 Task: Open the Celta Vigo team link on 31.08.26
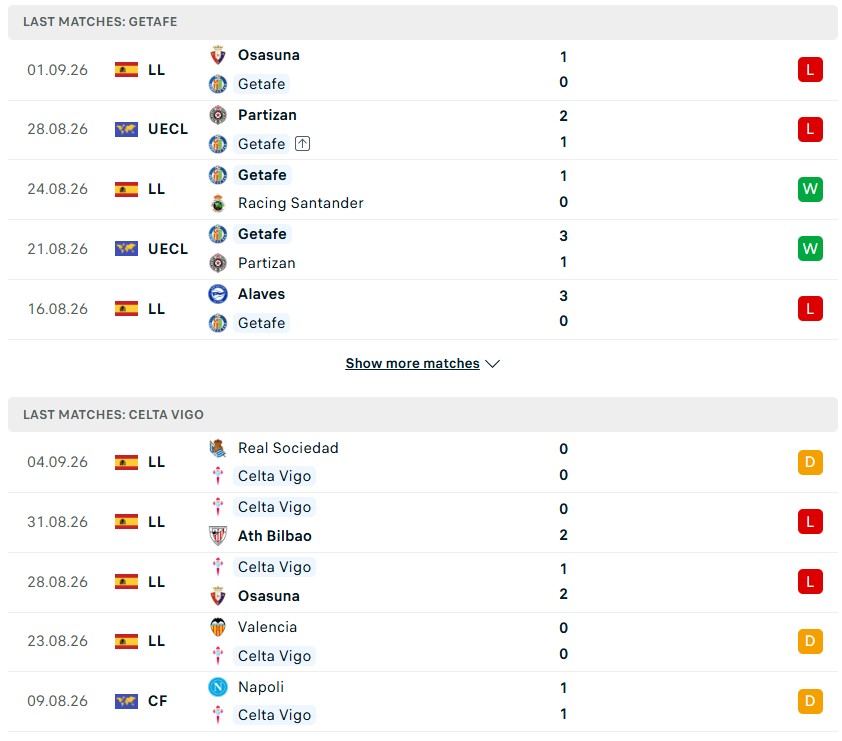(x=274, y=507)
